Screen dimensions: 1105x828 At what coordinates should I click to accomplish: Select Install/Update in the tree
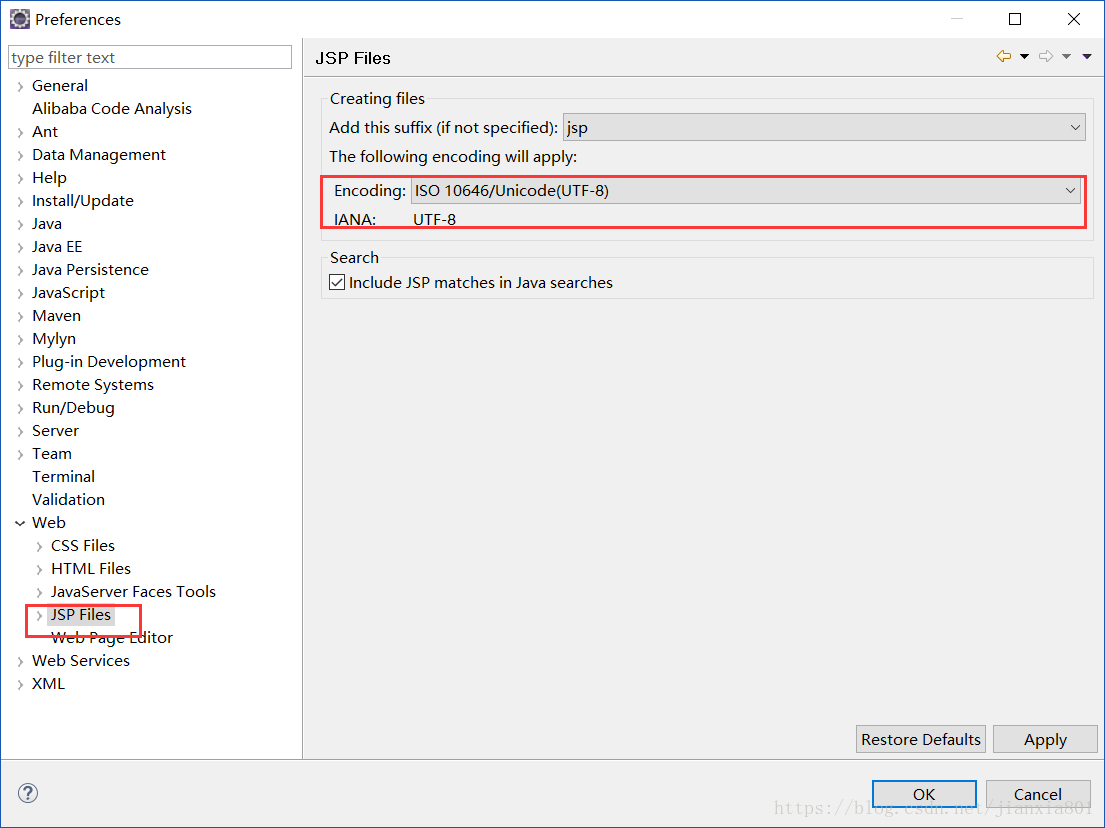pyautogui.click(x=82, y=201)
